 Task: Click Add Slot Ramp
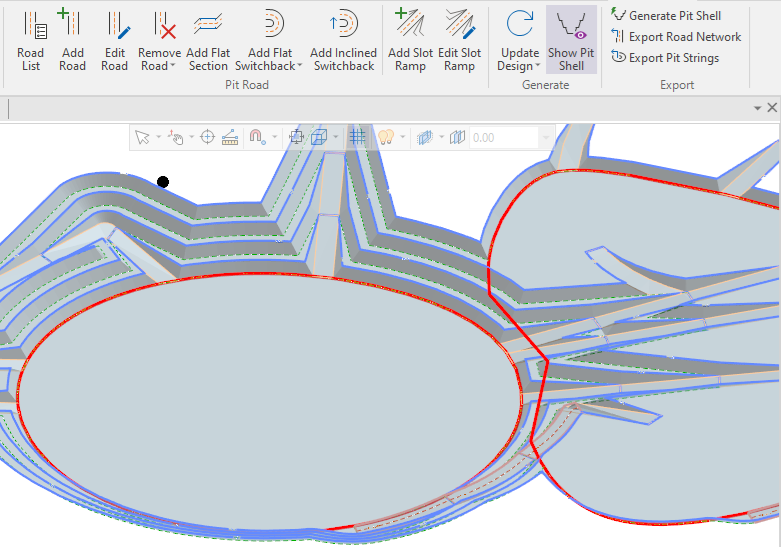tap(410, 41)
